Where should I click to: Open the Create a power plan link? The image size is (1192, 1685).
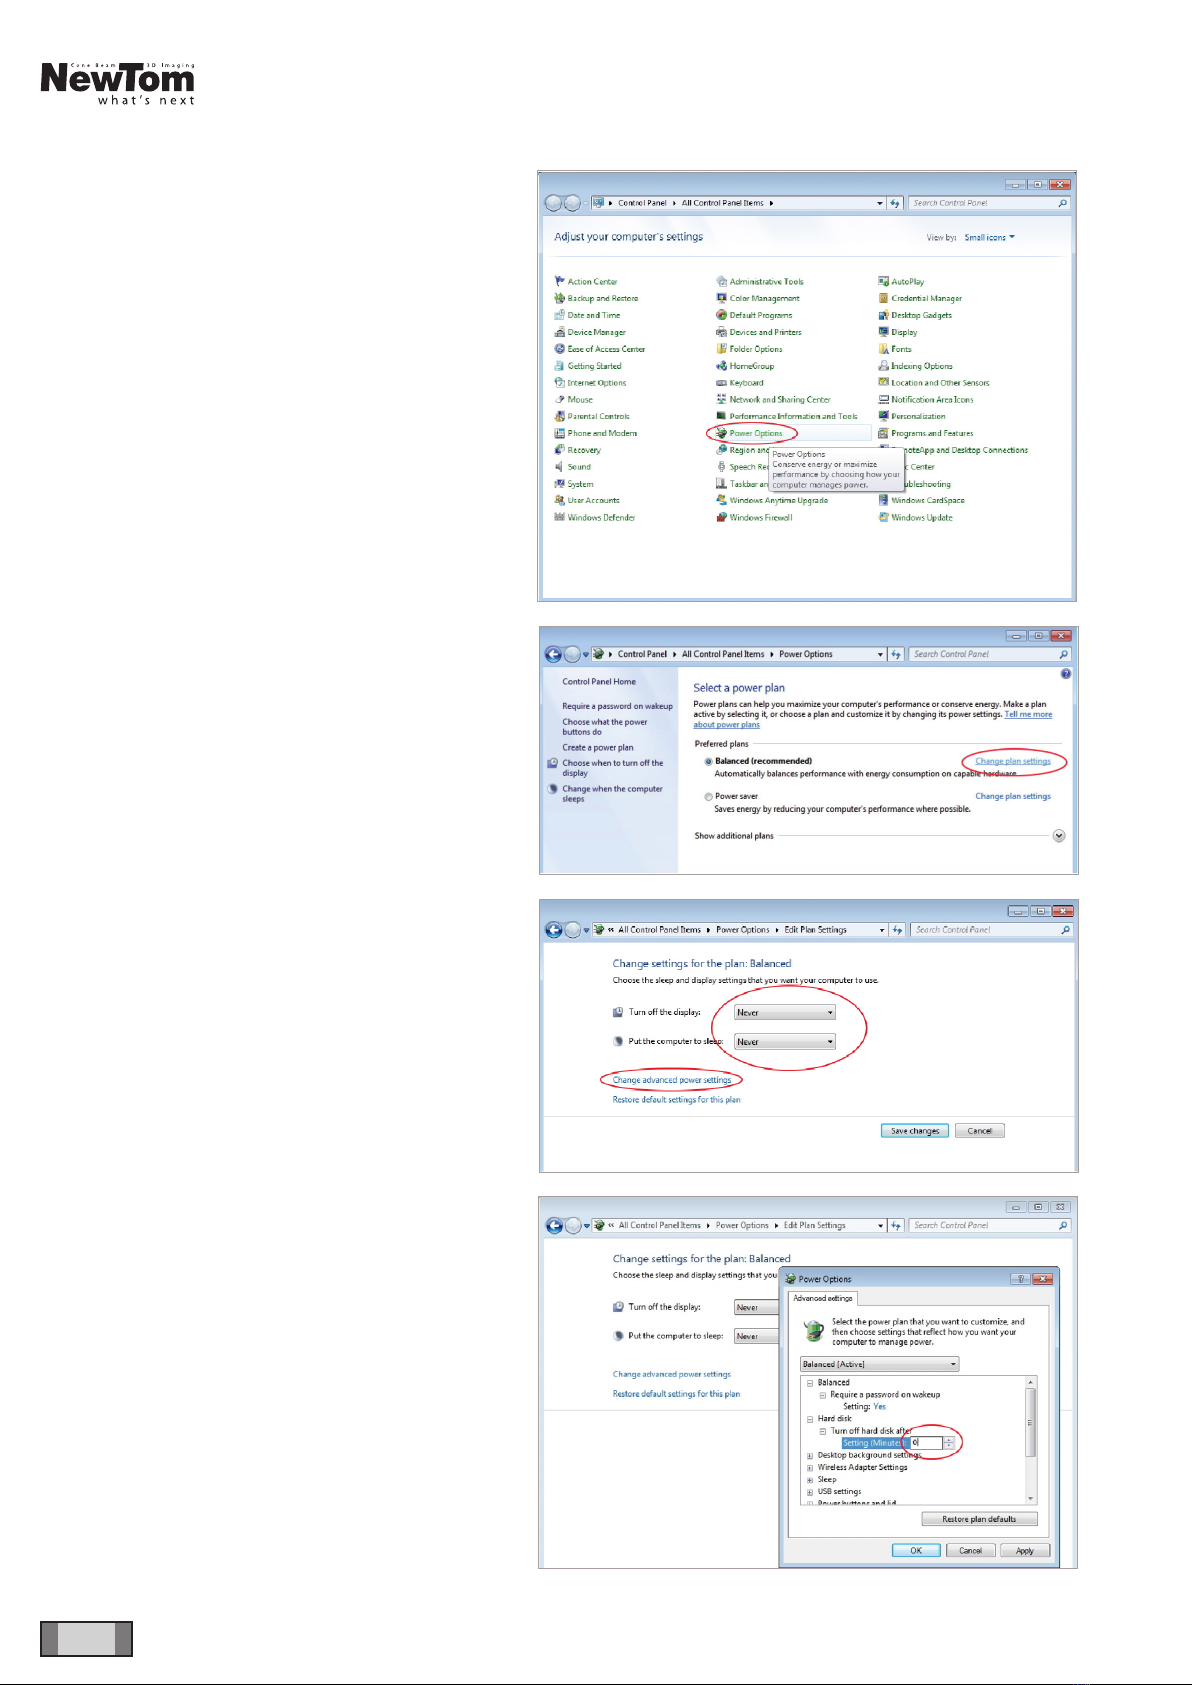(598, 748)
